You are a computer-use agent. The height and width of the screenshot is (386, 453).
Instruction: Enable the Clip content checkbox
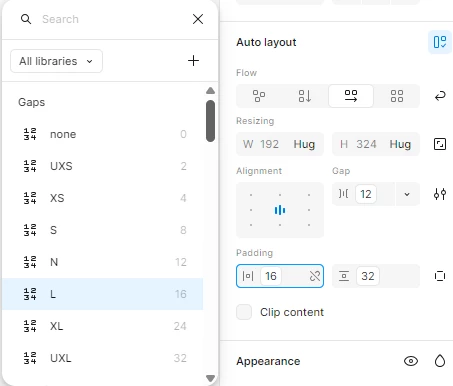point(244,312)
